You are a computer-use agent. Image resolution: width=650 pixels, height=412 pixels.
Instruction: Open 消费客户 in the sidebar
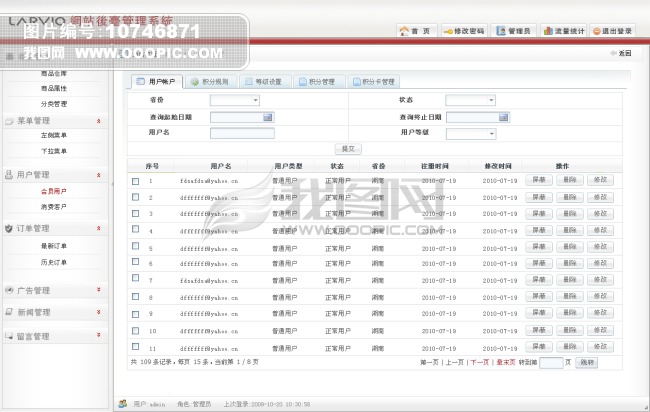point(54,206)
